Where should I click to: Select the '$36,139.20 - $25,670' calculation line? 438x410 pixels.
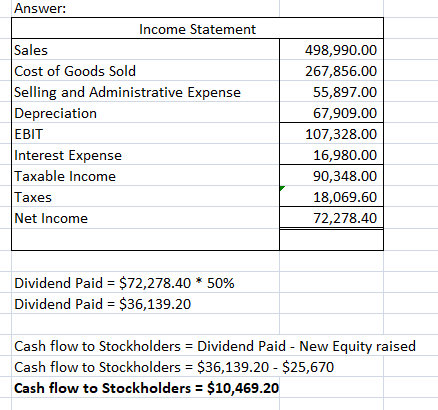[x=174, y=367]
